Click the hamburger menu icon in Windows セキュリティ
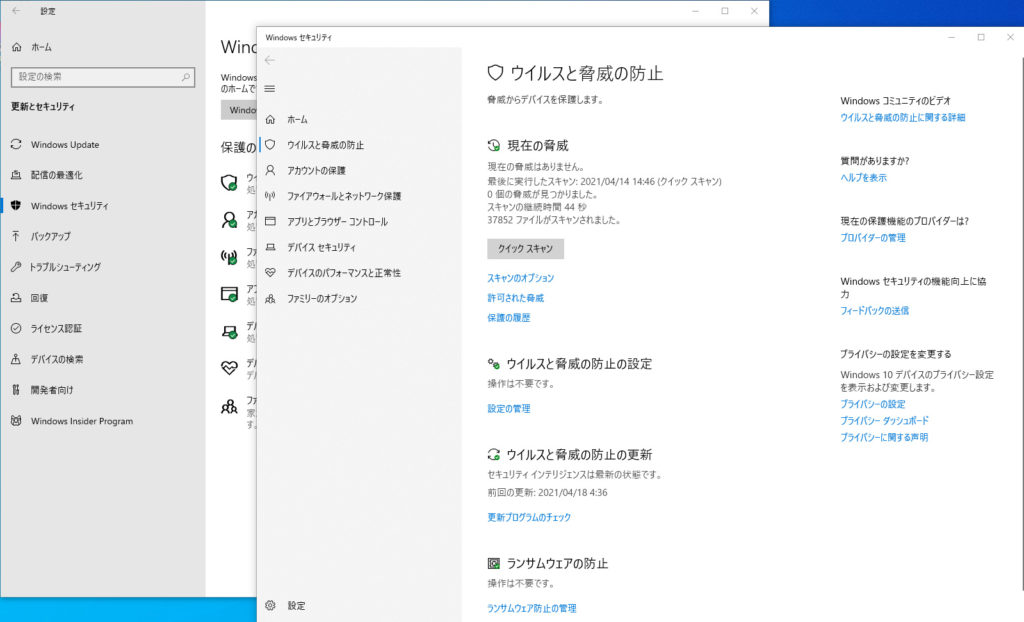The height and width of the screenshot is (622, 1024). [269, 89]
